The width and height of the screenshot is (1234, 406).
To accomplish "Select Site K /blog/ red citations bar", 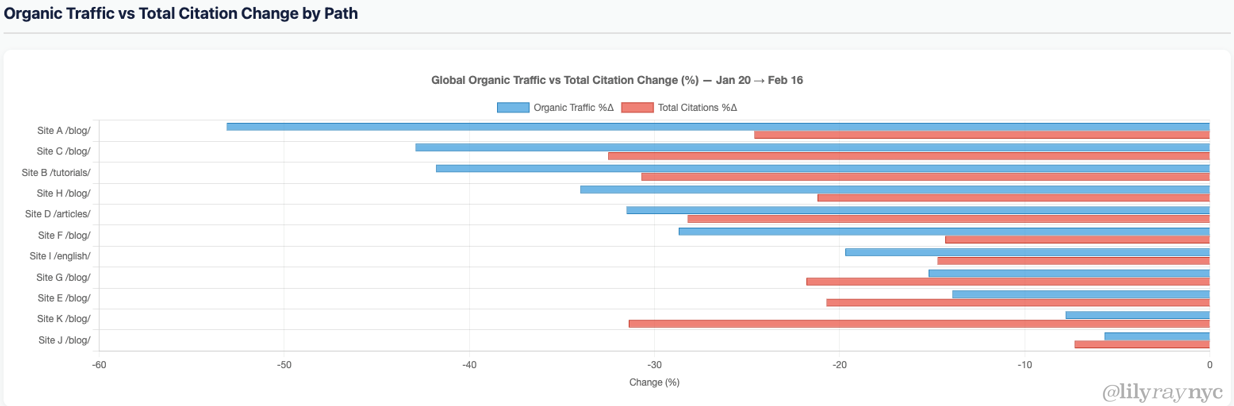I will [919, 323].
